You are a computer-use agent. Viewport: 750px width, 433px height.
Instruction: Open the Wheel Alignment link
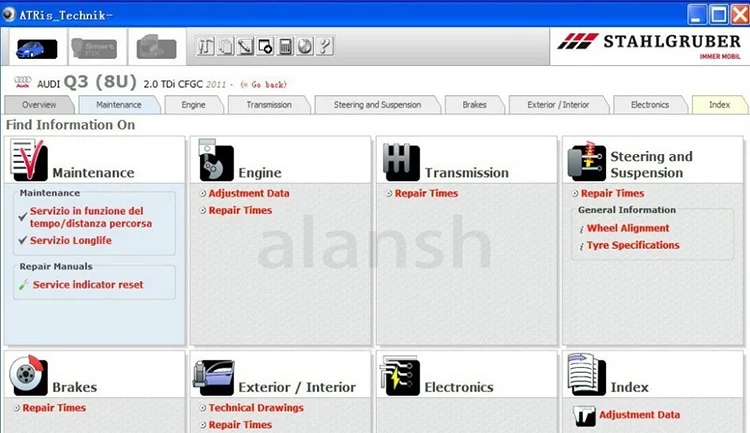(x=628, y=228)
